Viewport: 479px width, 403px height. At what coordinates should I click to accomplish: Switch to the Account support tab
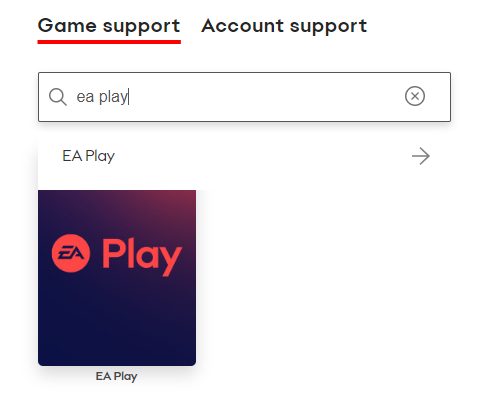[x=284, y=26]
